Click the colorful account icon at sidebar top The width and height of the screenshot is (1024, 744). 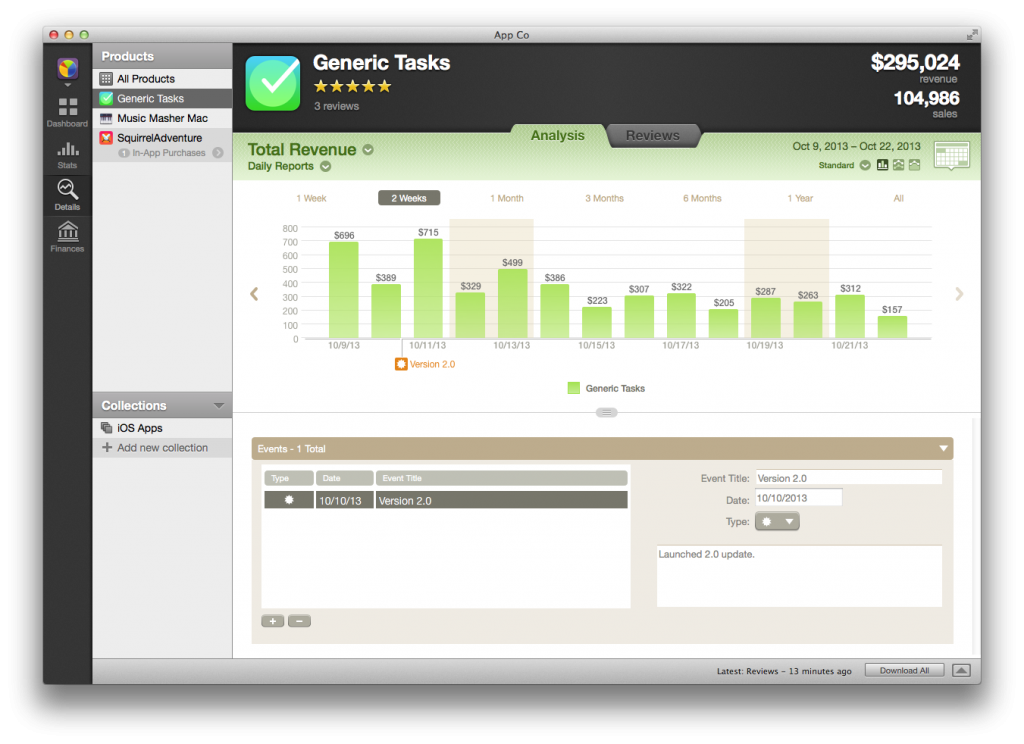[68, 68]
